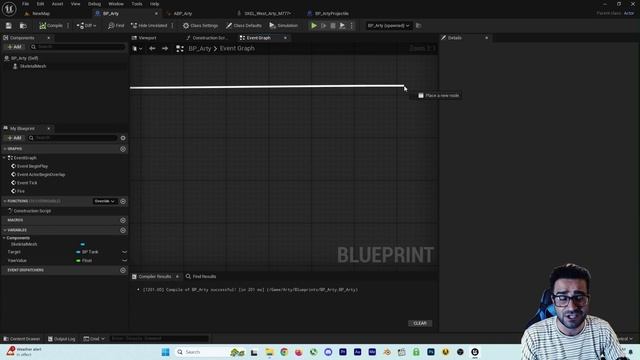640x360 pixels.
Task: Collapse the EventGraph tree node
Action: 4,158
